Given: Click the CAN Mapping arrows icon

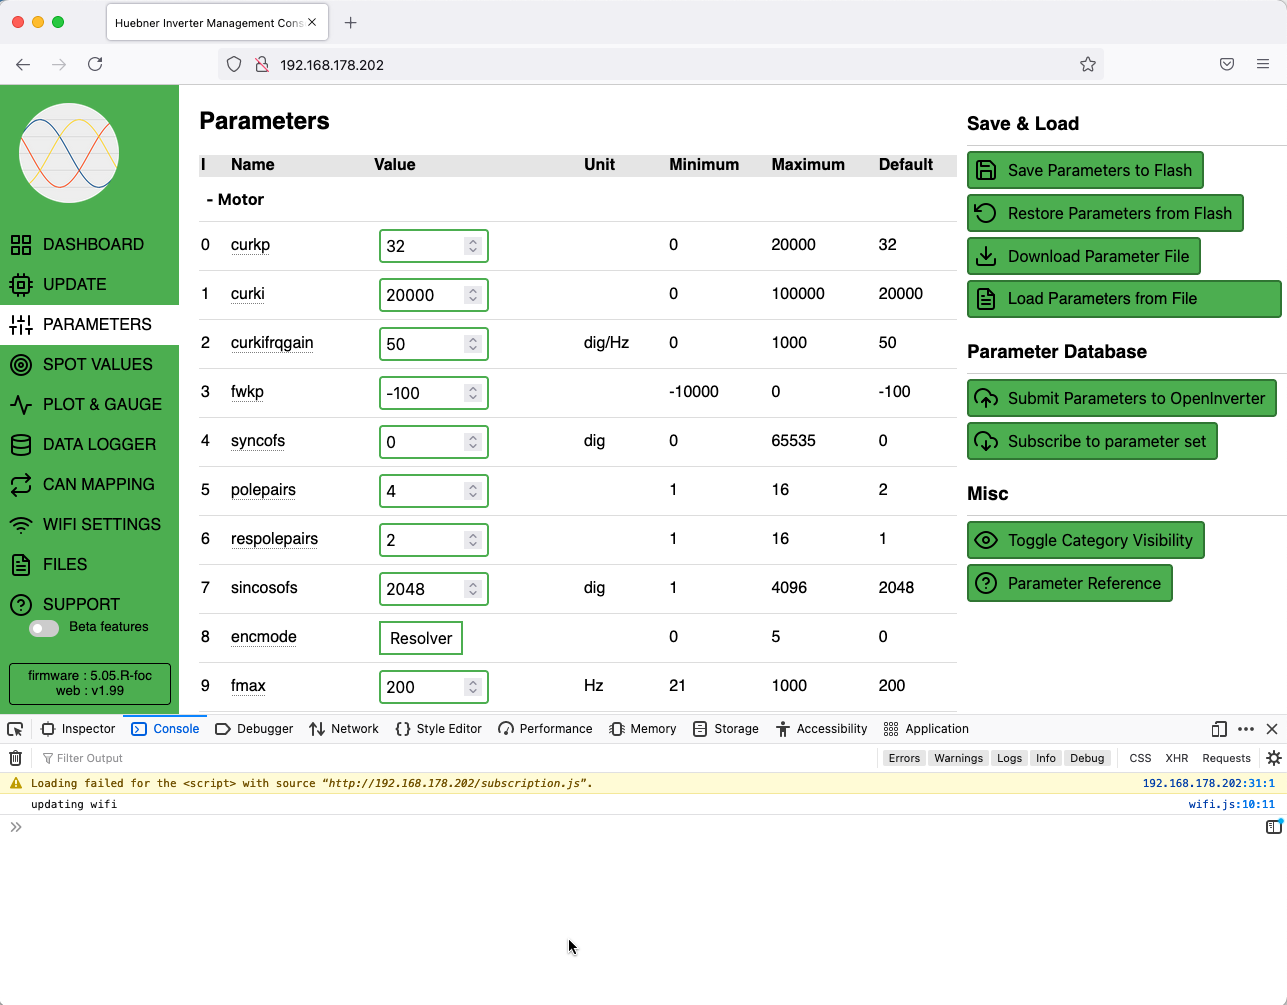Looking at the screenshot, I should coord(21,485).
